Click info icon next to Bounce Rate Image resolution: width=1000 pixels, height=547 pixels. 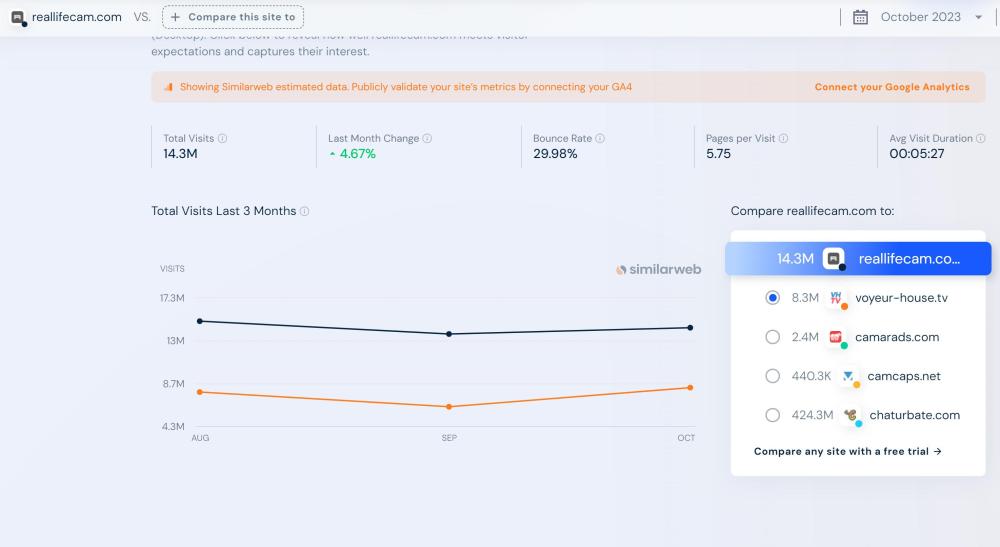600,139
